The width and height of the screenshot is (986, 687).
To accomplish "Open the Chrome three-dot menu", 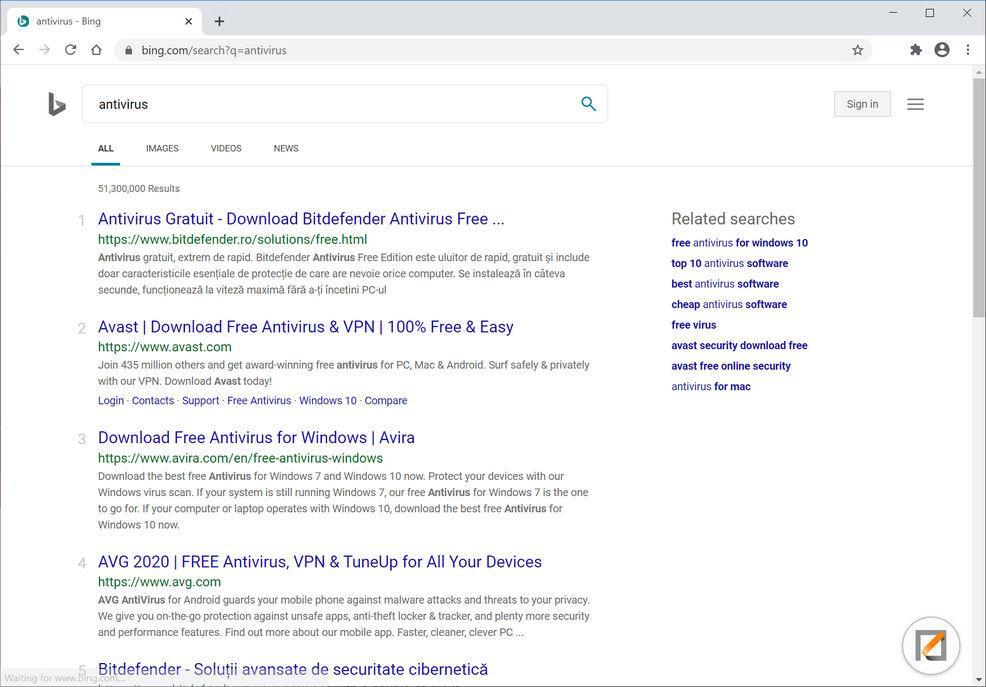I will pyautogui.click(x=967, y=50).
